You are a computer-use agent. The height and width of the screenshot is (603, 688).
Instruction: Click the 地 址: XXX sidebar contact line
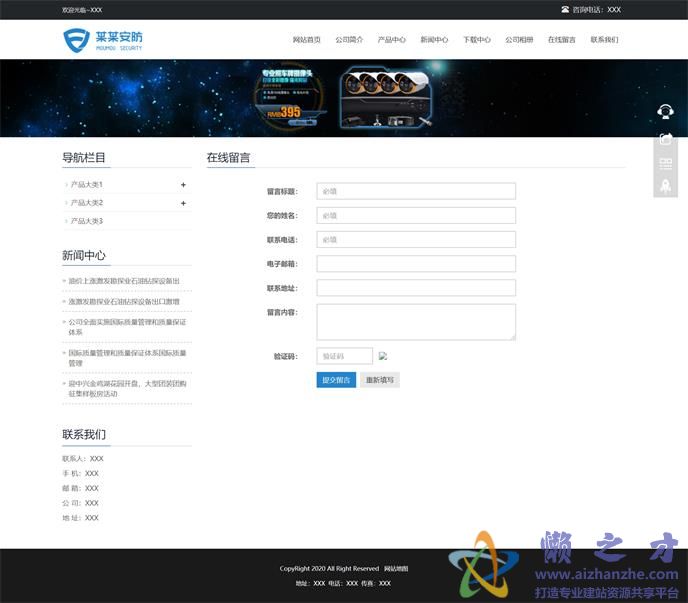(81, 518)
